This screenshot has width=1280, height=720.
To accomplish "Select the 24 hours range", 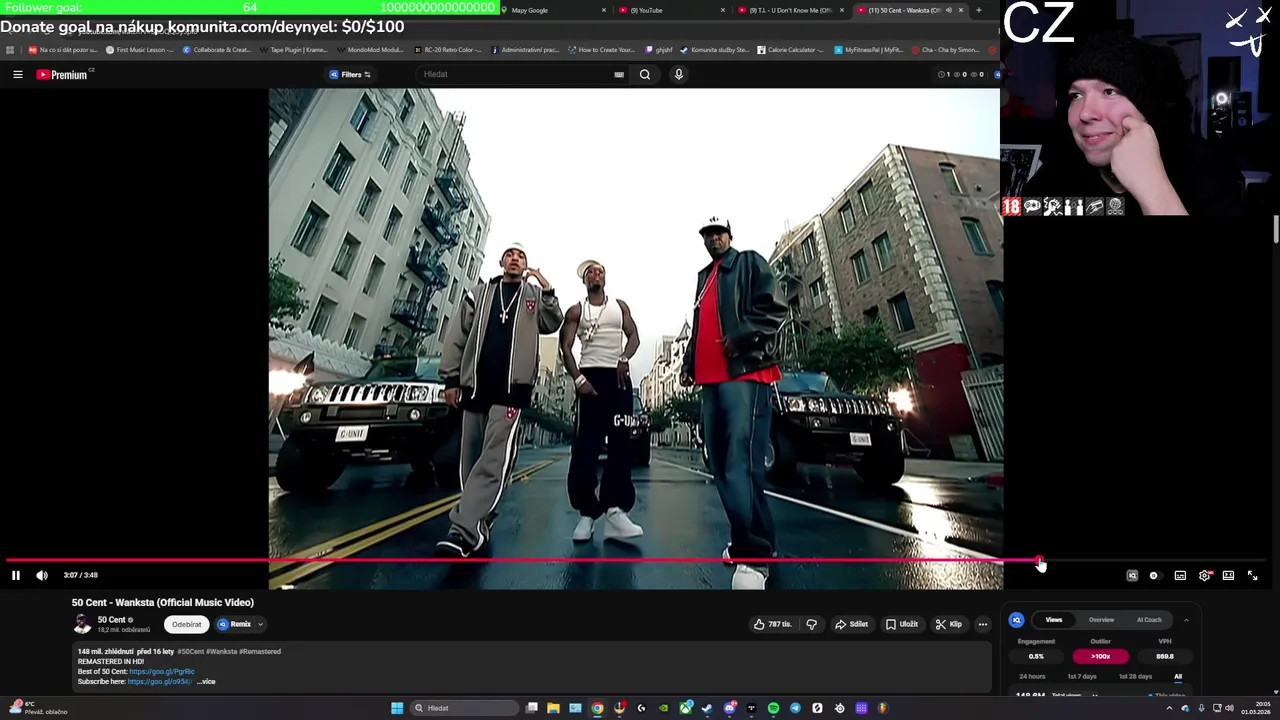I will pos(1032,676).
